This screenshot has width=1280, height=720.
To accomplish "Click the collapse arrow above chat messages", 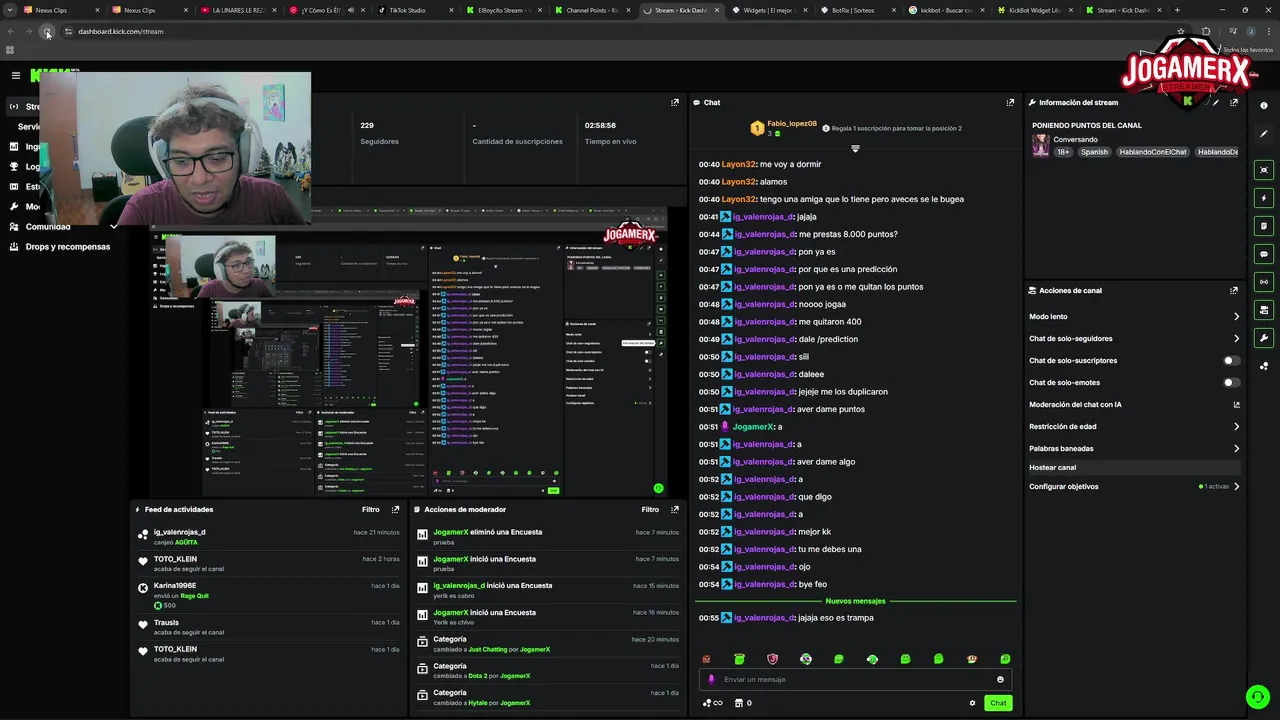I will pos(855,148).
